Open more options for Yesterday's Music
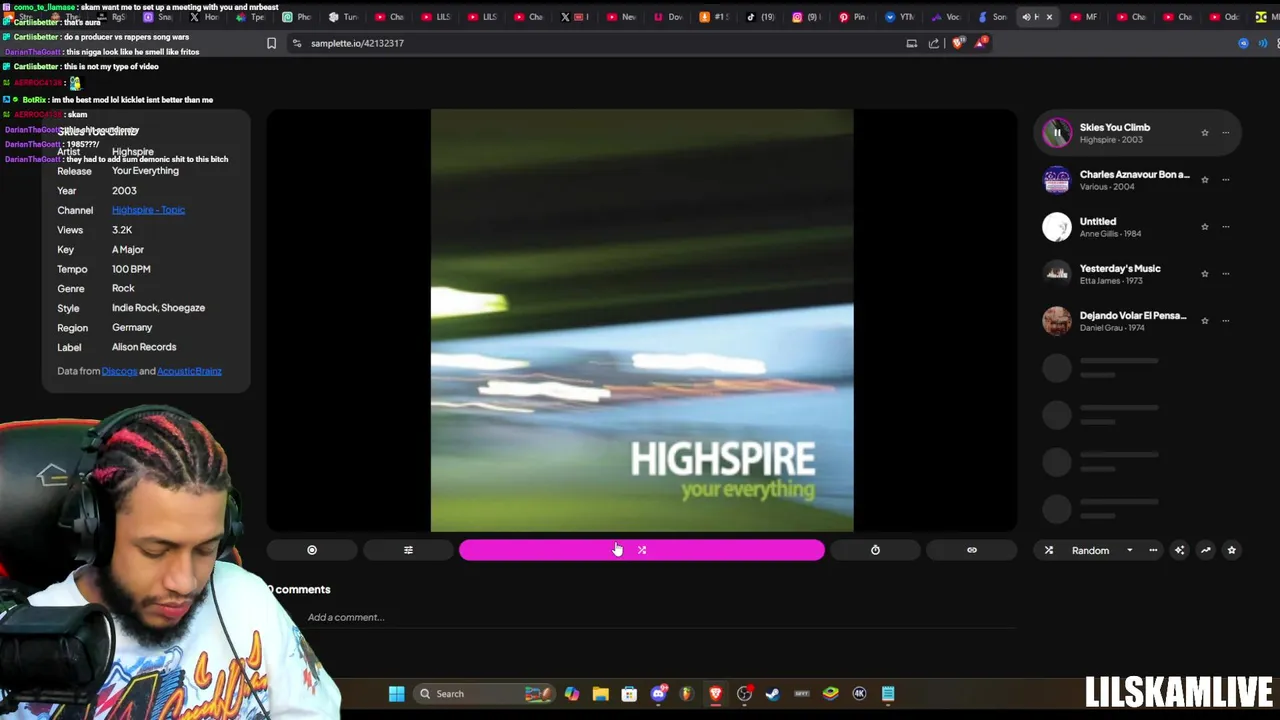1280x720 pixels. coord(1226,274)
